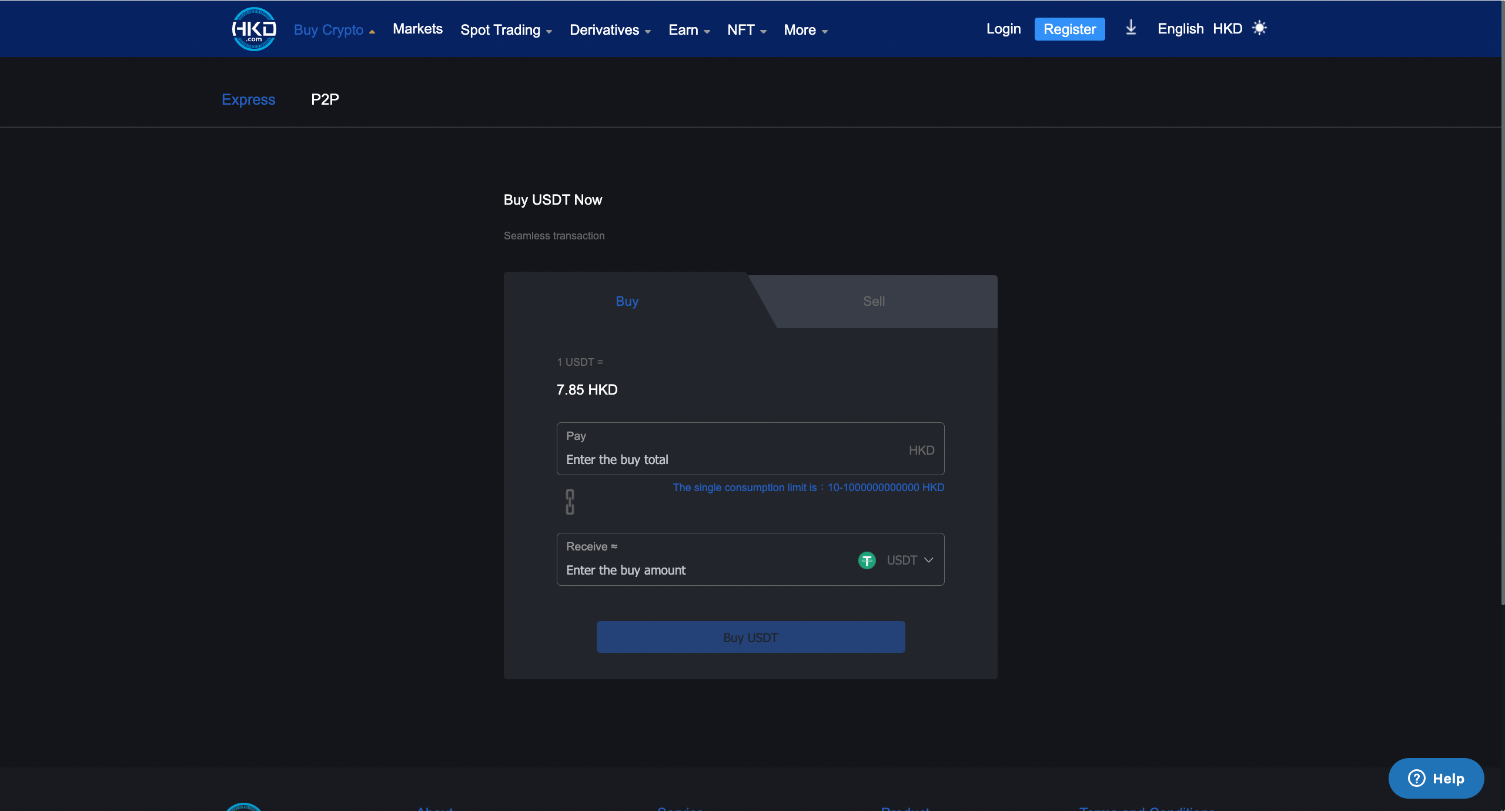Screen dimensions: 1505x811
Task: Focus the Receive amount input field
Action: tap(751, 559)
